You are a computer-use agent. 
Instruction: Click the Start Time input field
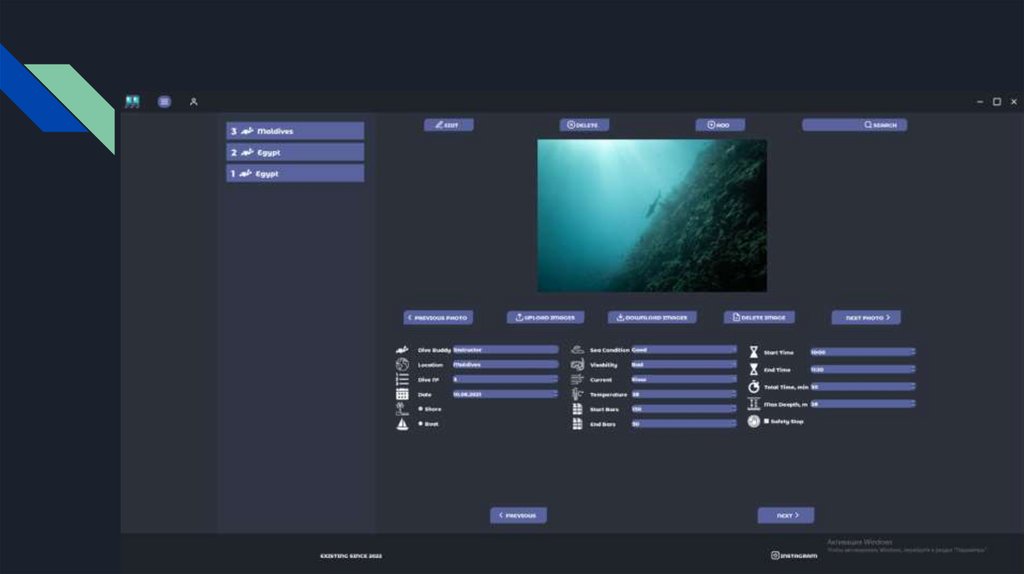click(x=863, y=352)
